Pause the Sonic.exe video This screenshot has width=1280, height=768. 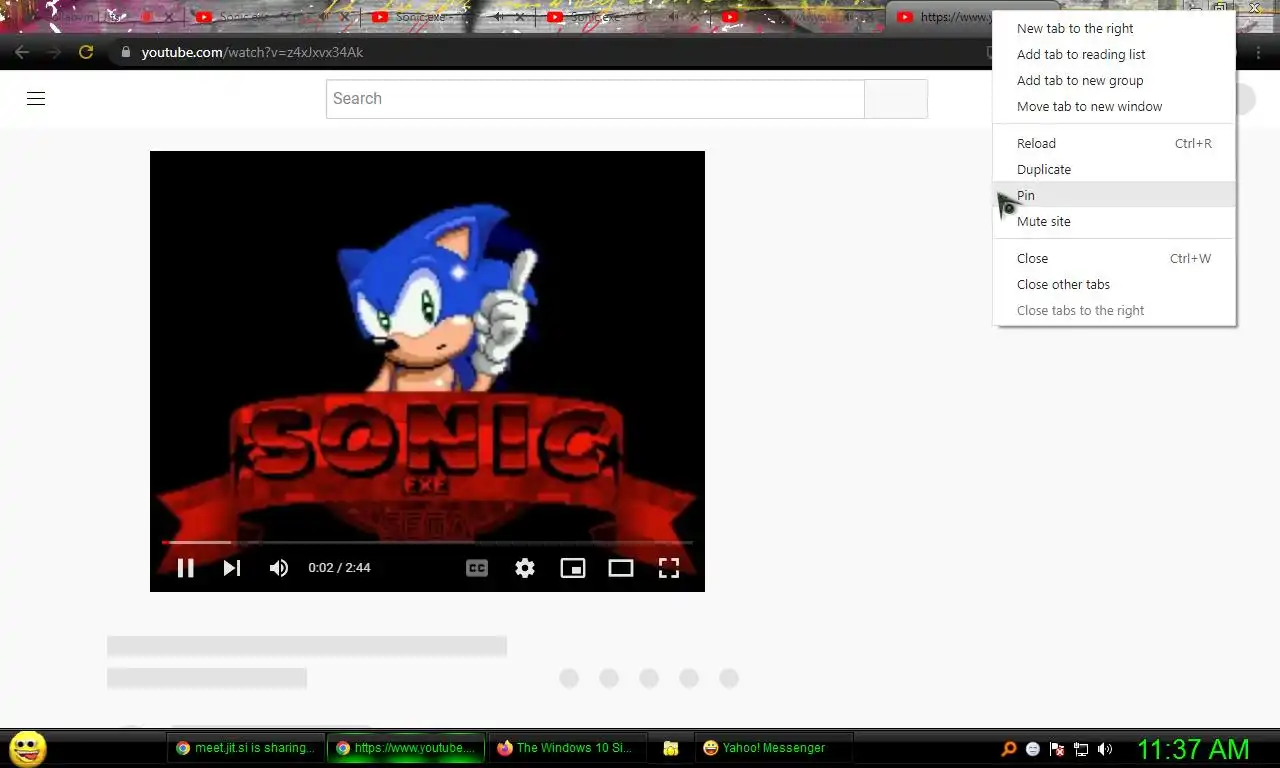pos(185,568)
